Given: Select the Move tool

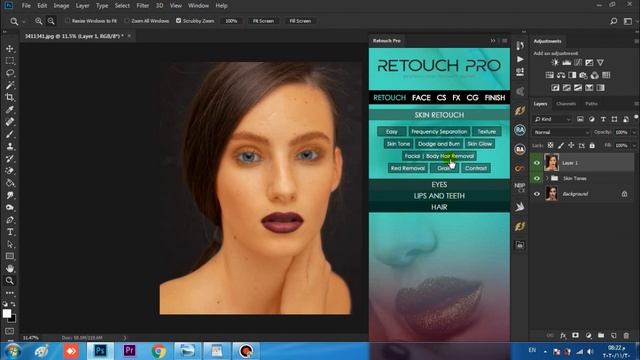Looking at the screenshot, I should tap(10, 49).
